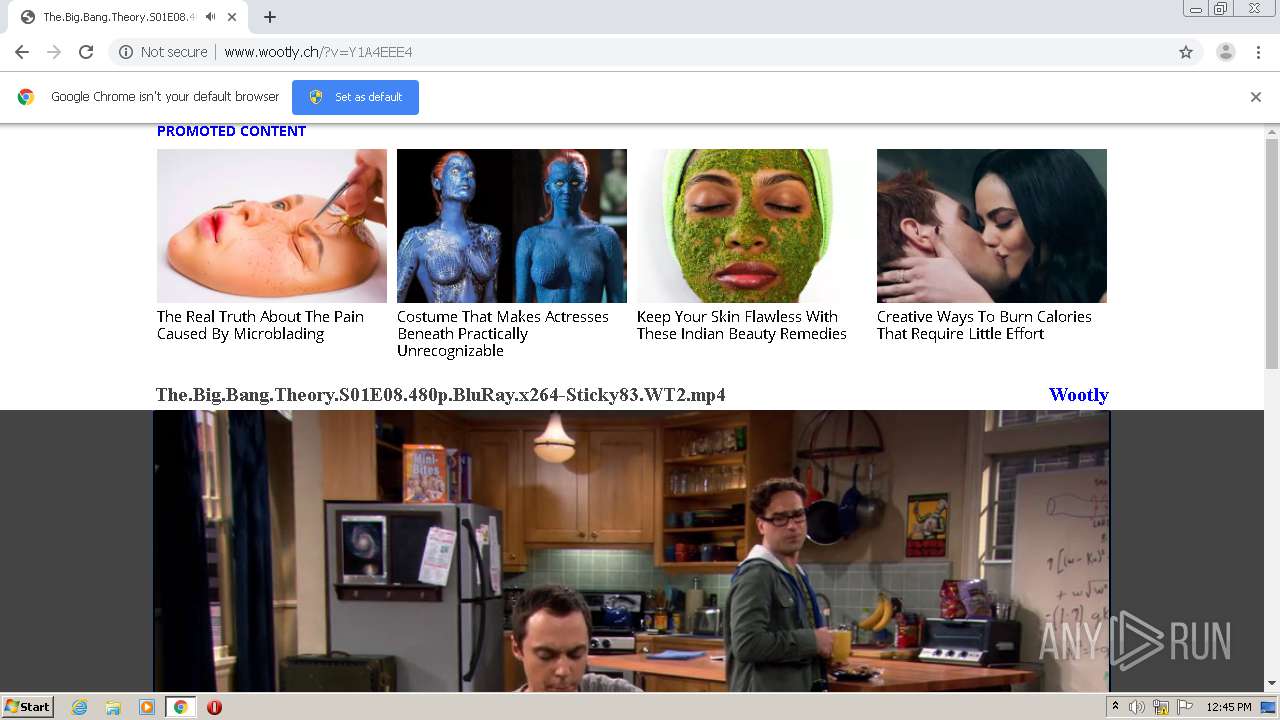1280x720 pixels.
Task: Open the blue costume actresses thumbnail
Action: (512, 226)
